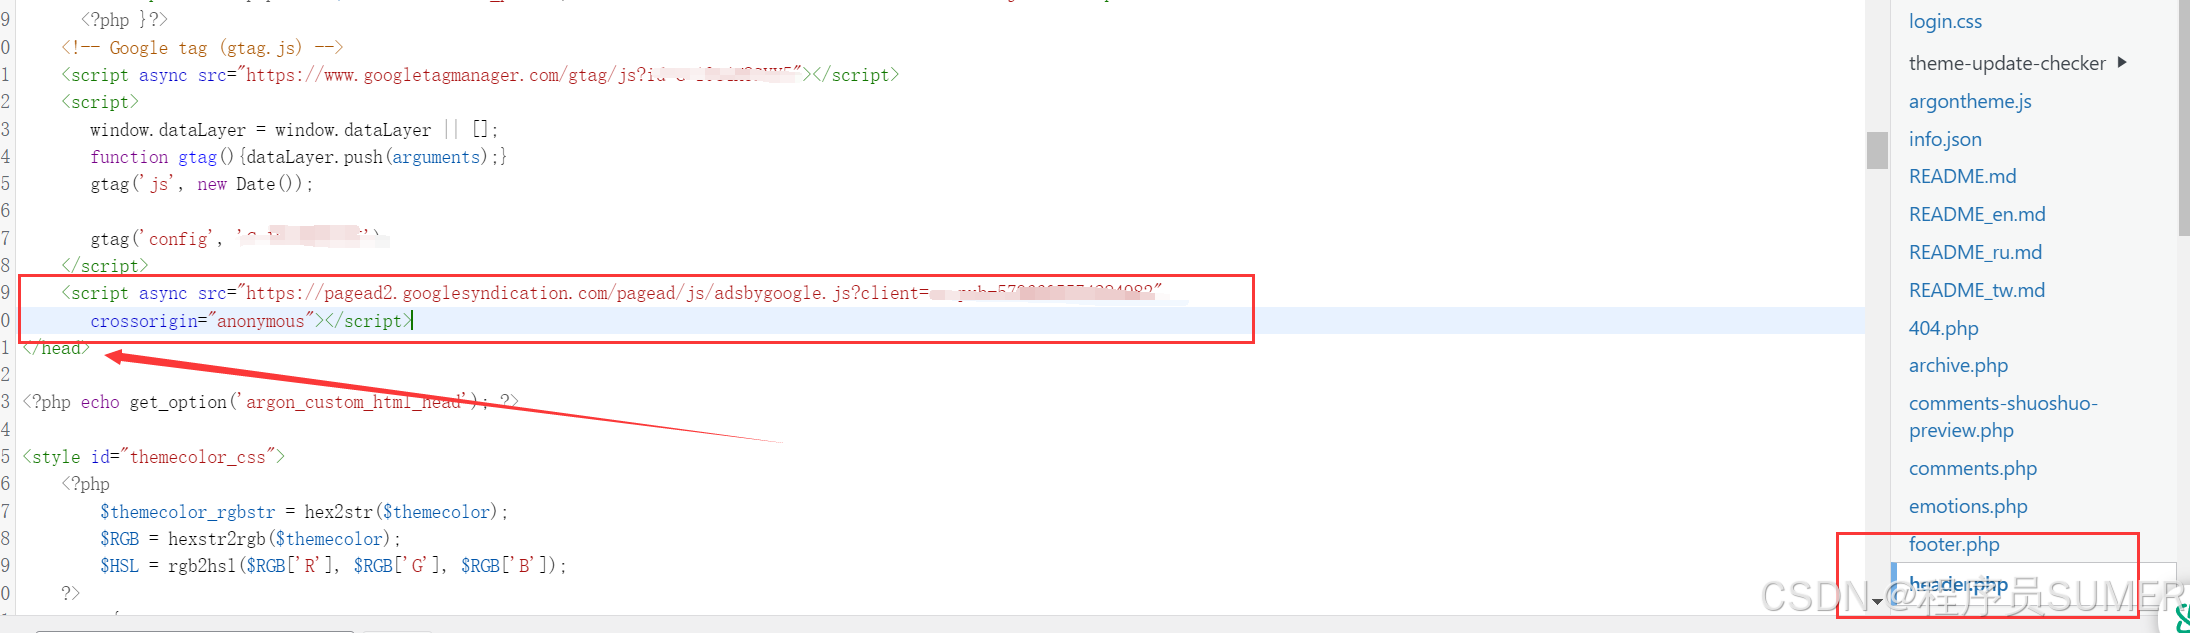The image size is (2190, 633).
Task: Open emotions.php theme file
Action: coord(1967,507)
